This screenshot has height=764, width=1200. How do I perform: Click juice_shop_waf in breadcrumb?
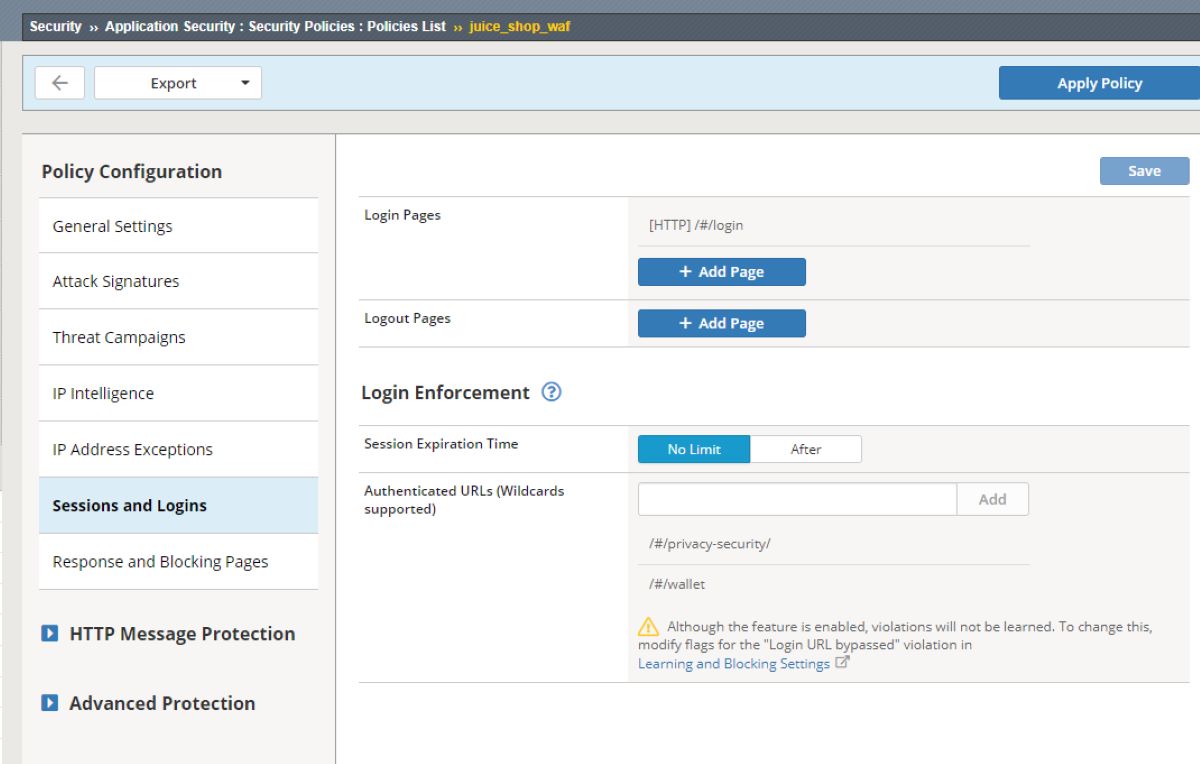tap(520, 27)
